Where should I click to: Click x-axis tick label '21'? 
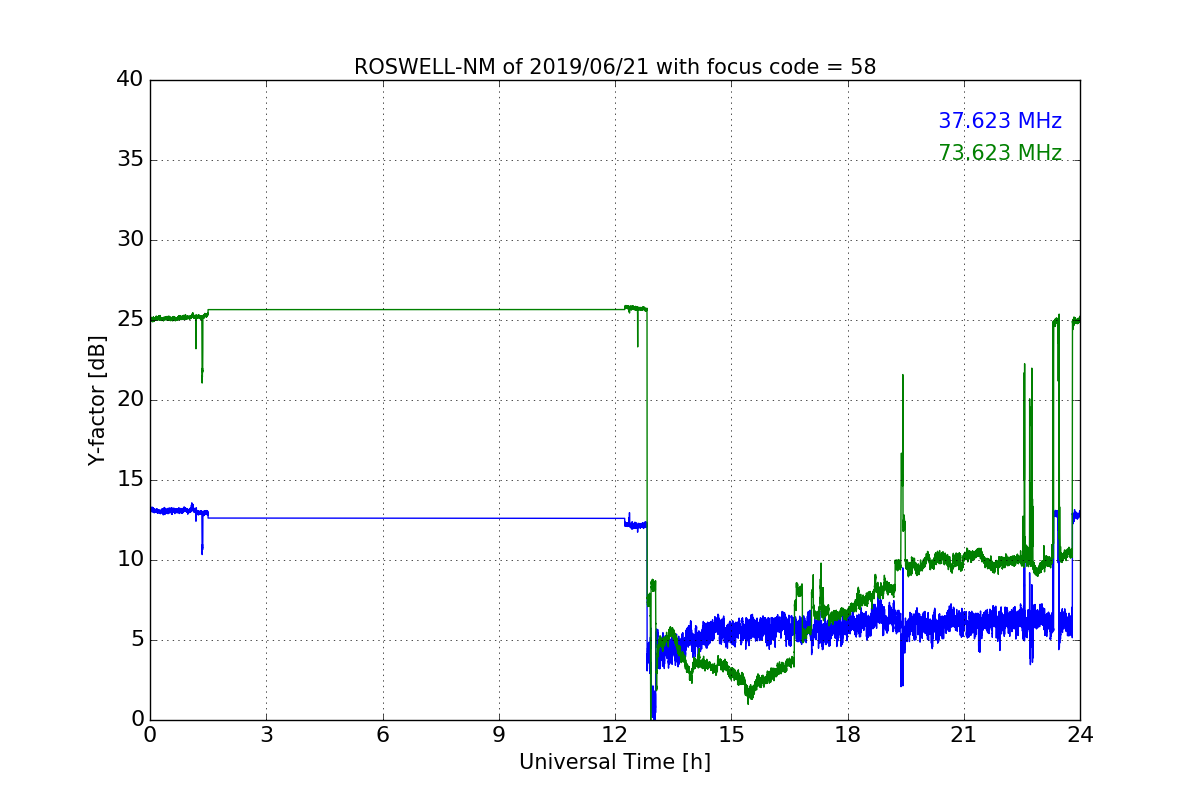click(964, 735)
